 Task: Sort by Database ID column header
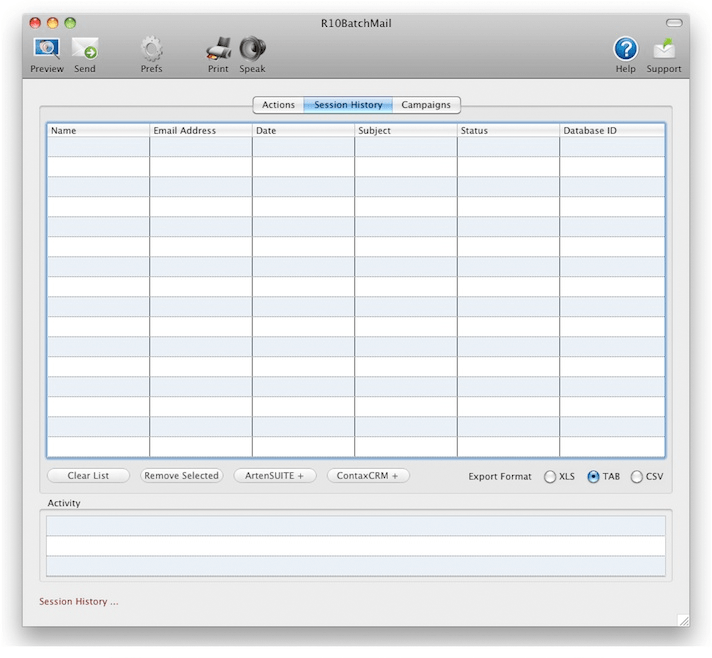point(612,130)
